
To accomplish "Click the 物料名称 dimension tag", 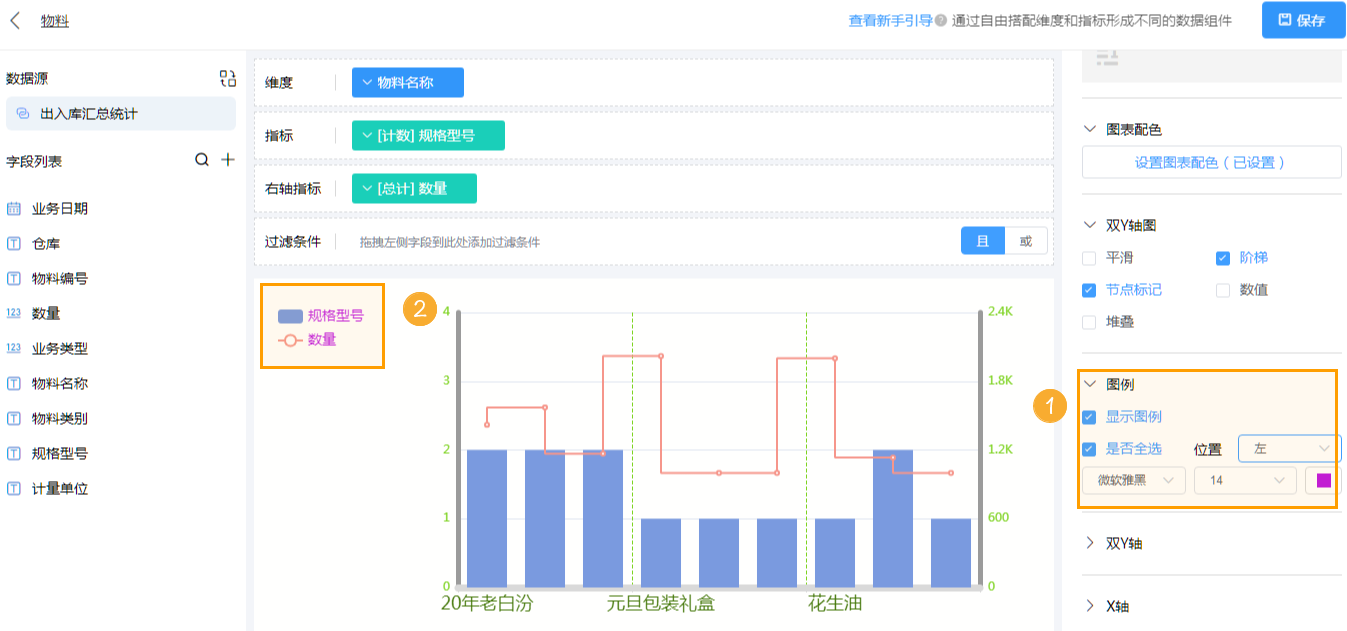I will [x=407, y=83].
